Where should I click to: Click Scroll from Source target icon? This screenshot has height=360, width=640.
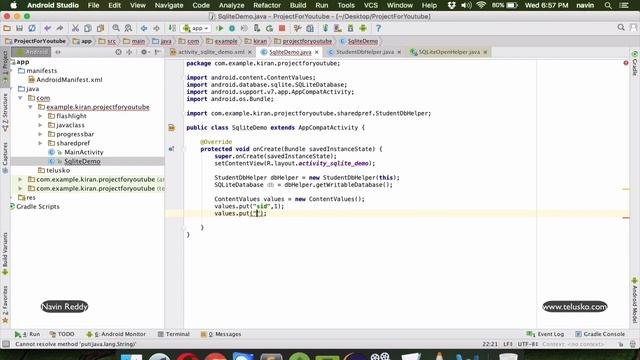coord(118,52)
